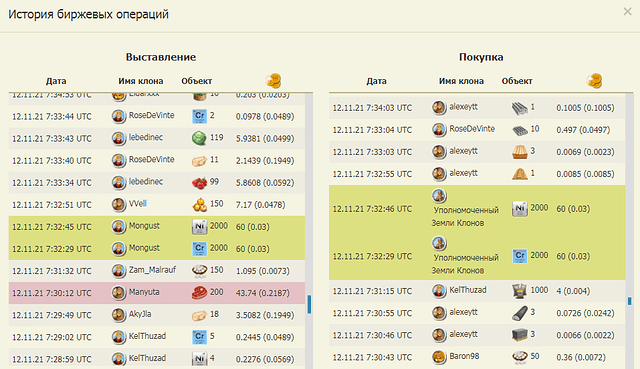
Task: Open KelThuzad profile in purchase 7:31:15 row
Action: 468,290
